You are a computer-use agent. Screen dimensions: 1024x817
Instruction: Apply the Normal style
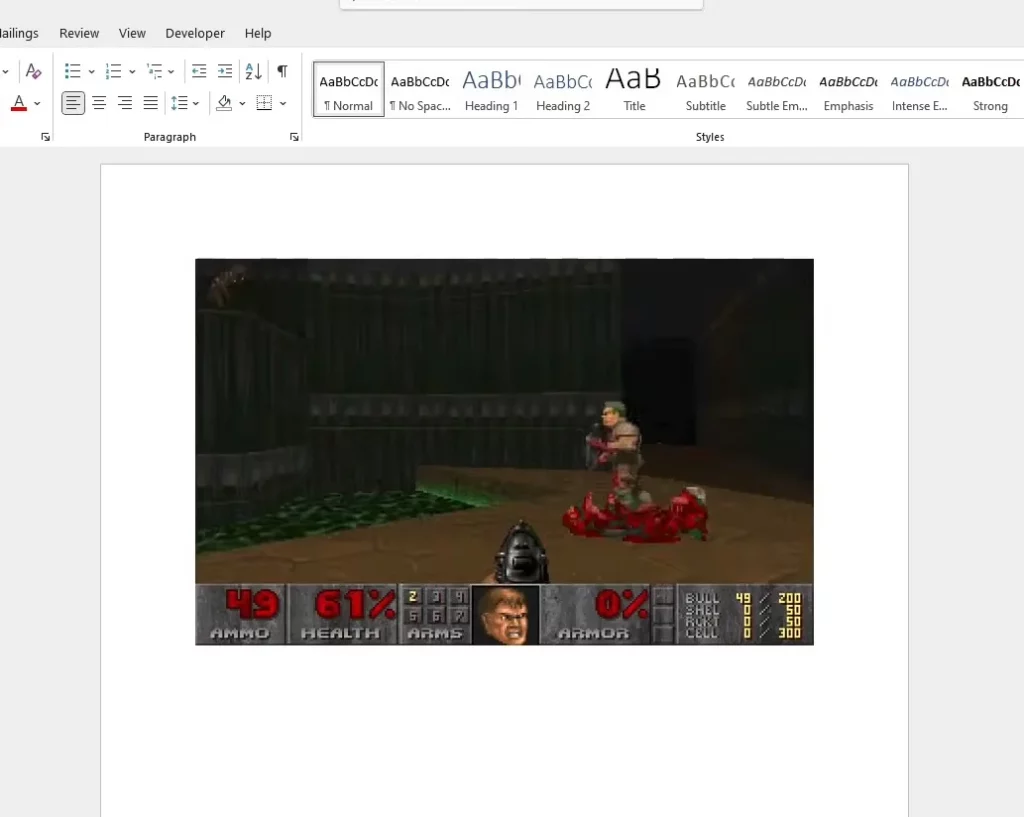click(x=349, y=89)
